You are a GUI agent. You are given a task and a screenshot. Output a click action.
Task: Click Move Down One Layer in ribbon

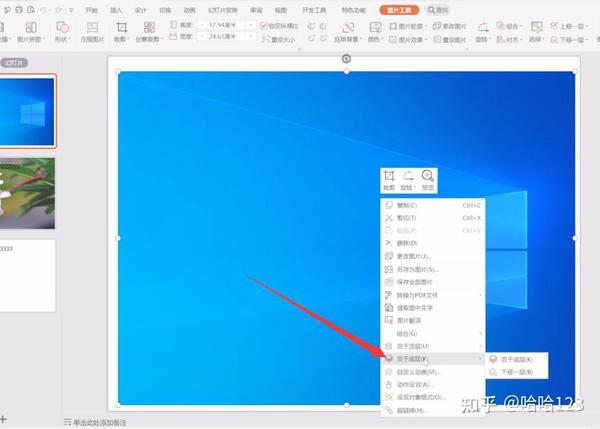[x=569, y=39]
